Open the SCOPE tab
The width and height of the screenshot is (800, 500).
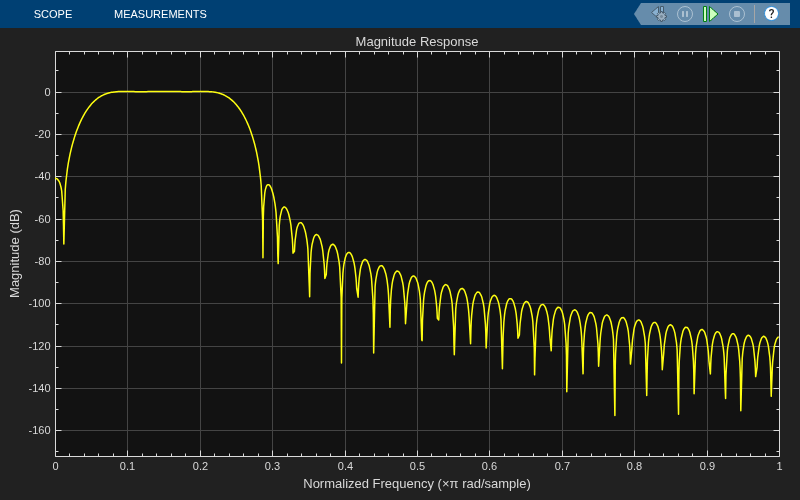coord(53,14)
